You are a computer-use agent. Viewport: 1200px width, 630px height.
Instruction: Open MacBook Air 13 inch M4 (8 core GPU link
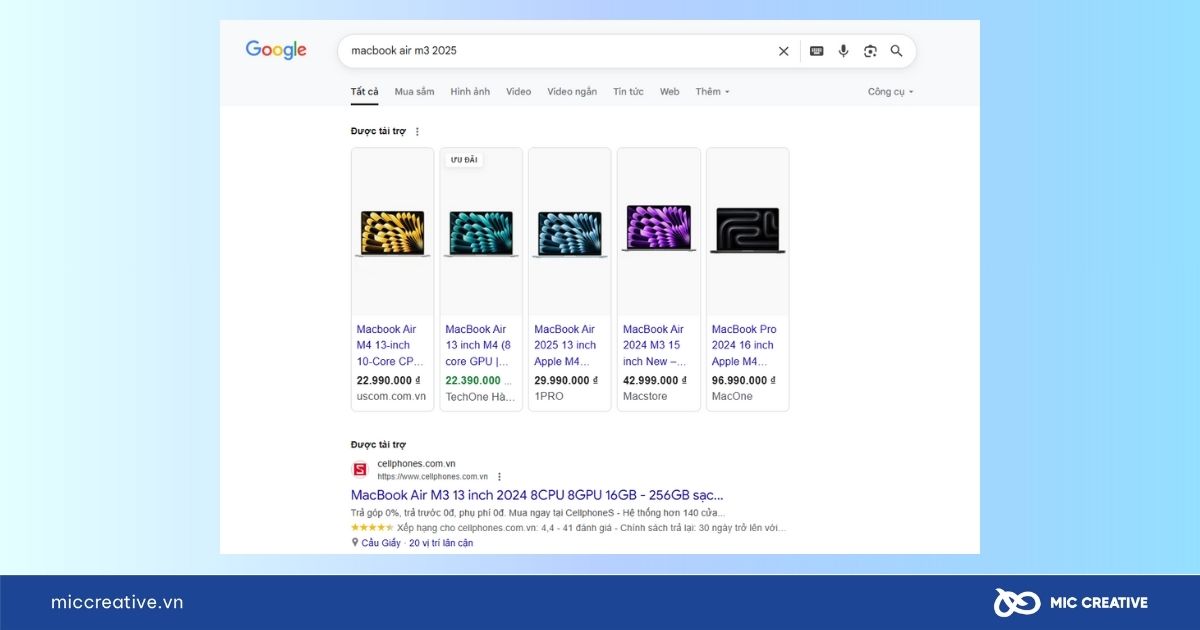click(478, 345)
